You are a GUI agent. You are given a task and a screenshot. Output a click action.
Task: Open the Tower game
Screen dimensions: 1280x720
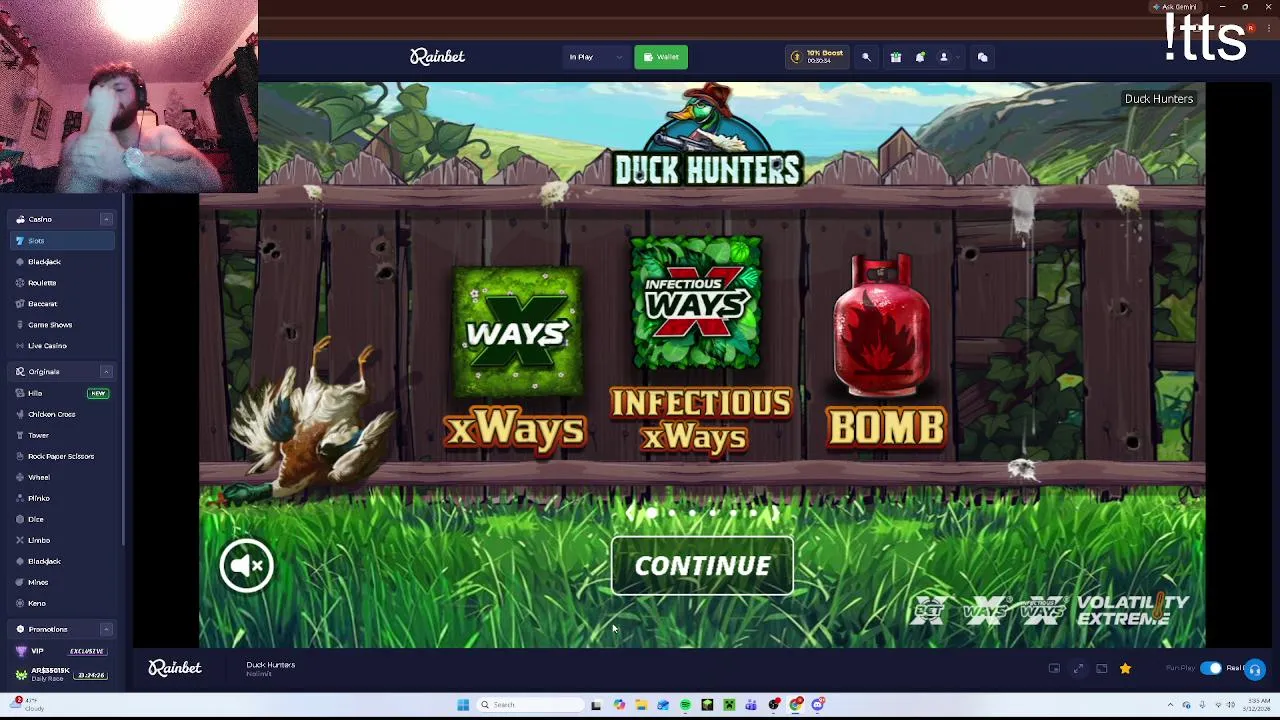[62, 435]
